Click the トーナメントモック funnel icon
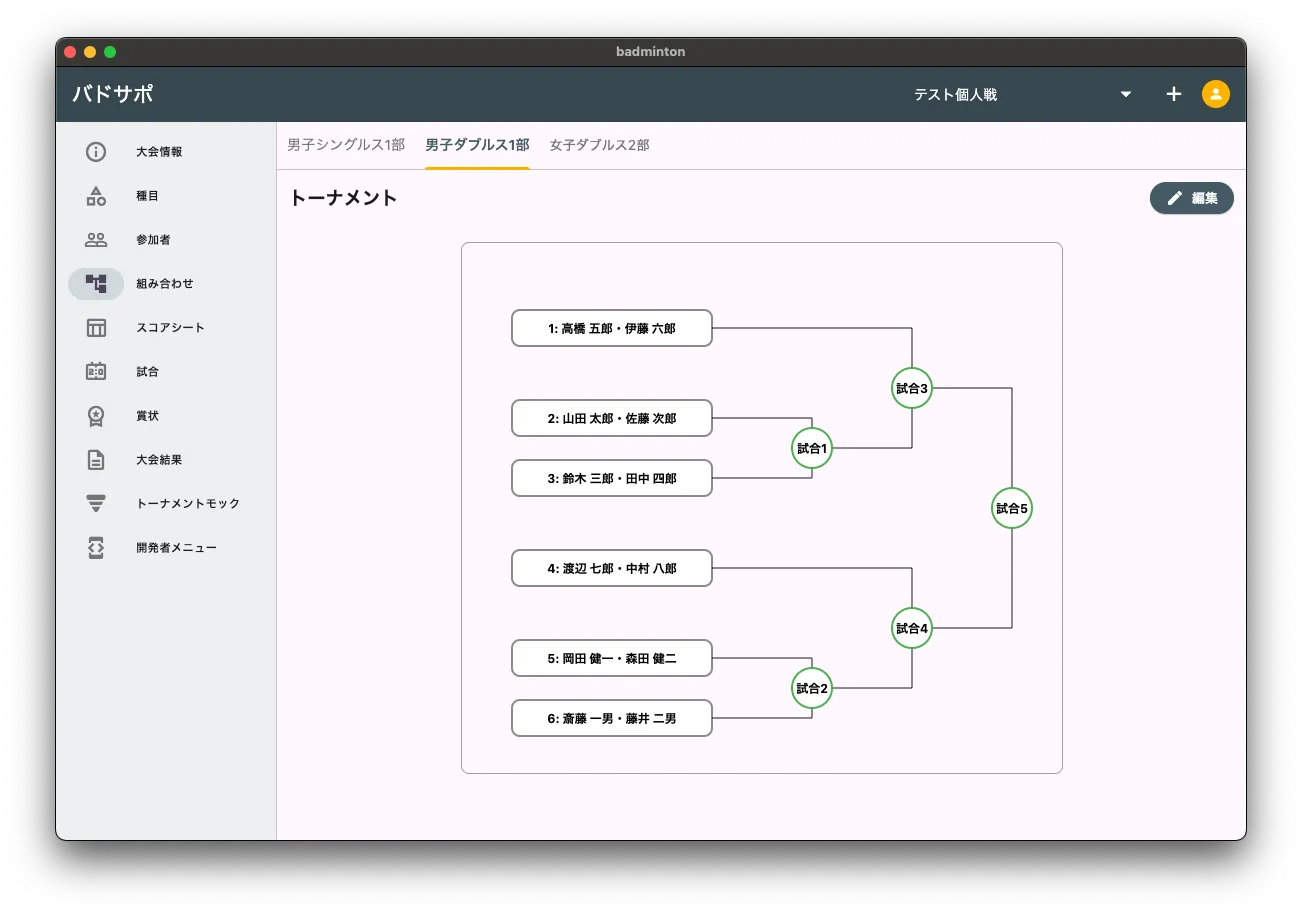 click(96, 504)
